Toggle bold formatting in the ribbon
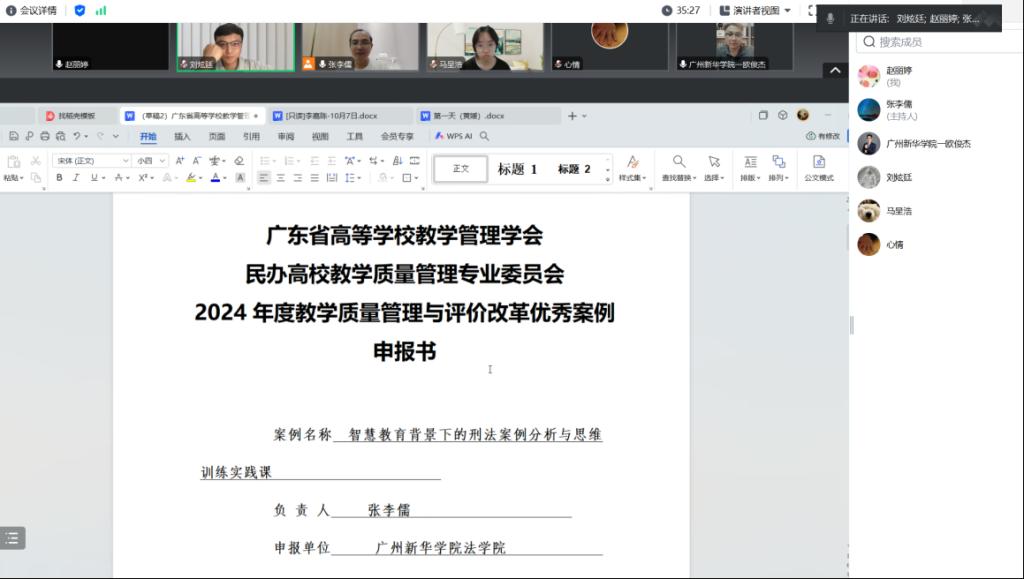This screenshot has height=579, width=1024. click(59, 178)
